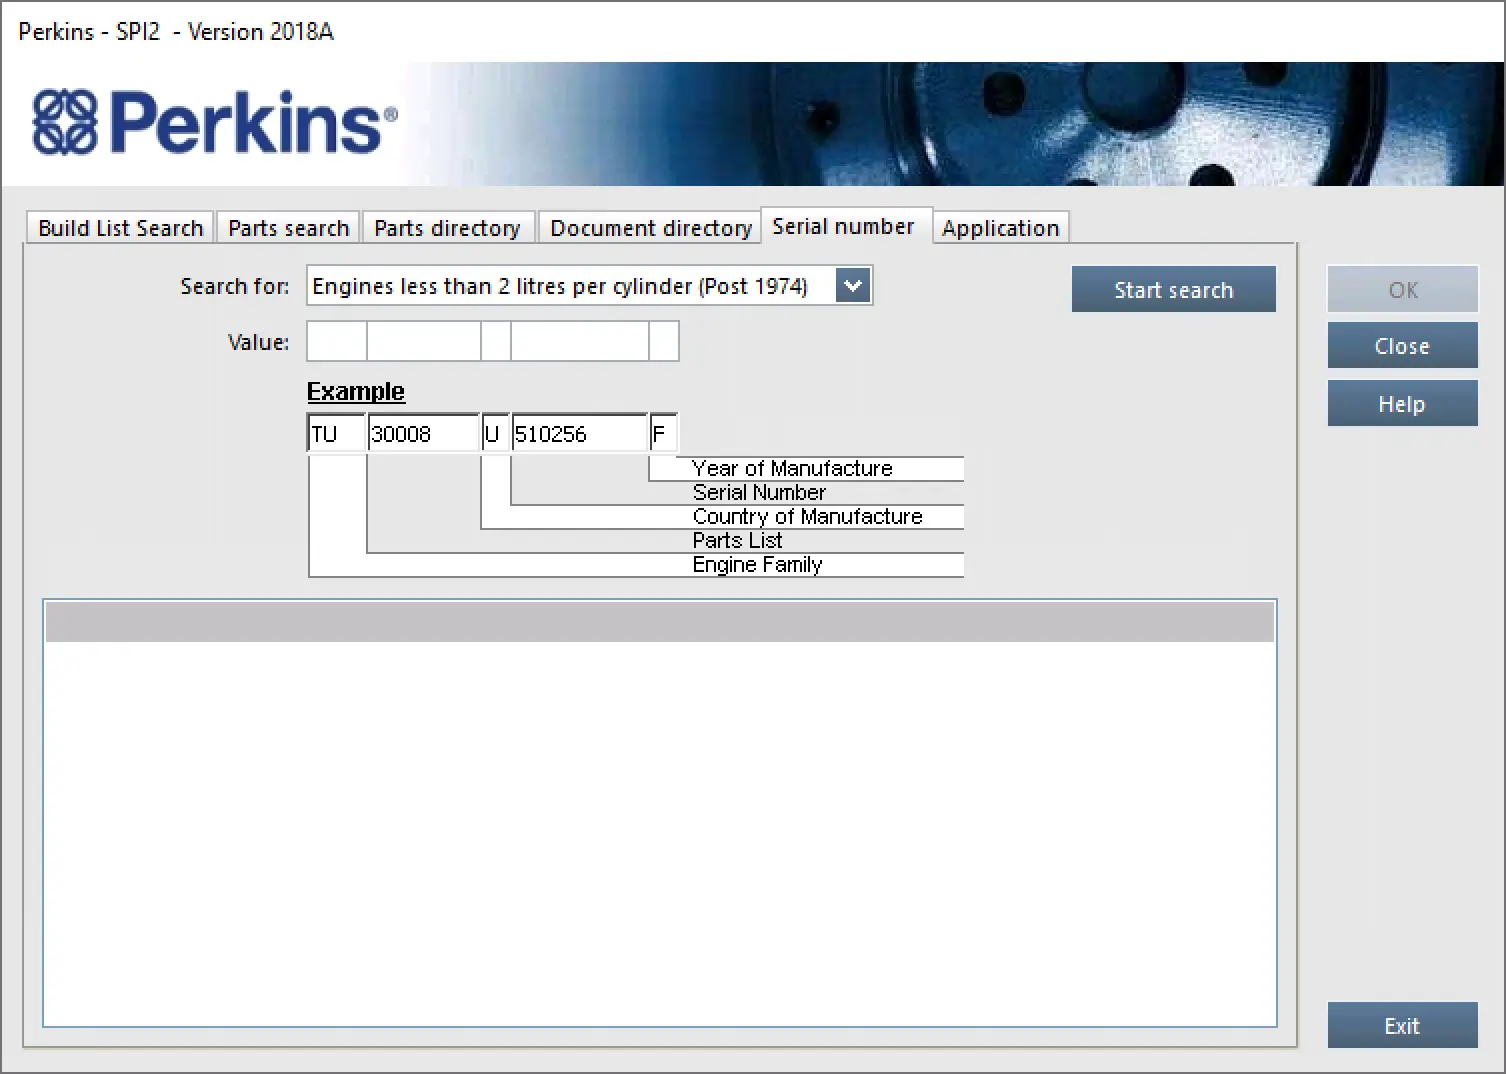Focus the first Value box for engine family

click(x=336, y=341)
